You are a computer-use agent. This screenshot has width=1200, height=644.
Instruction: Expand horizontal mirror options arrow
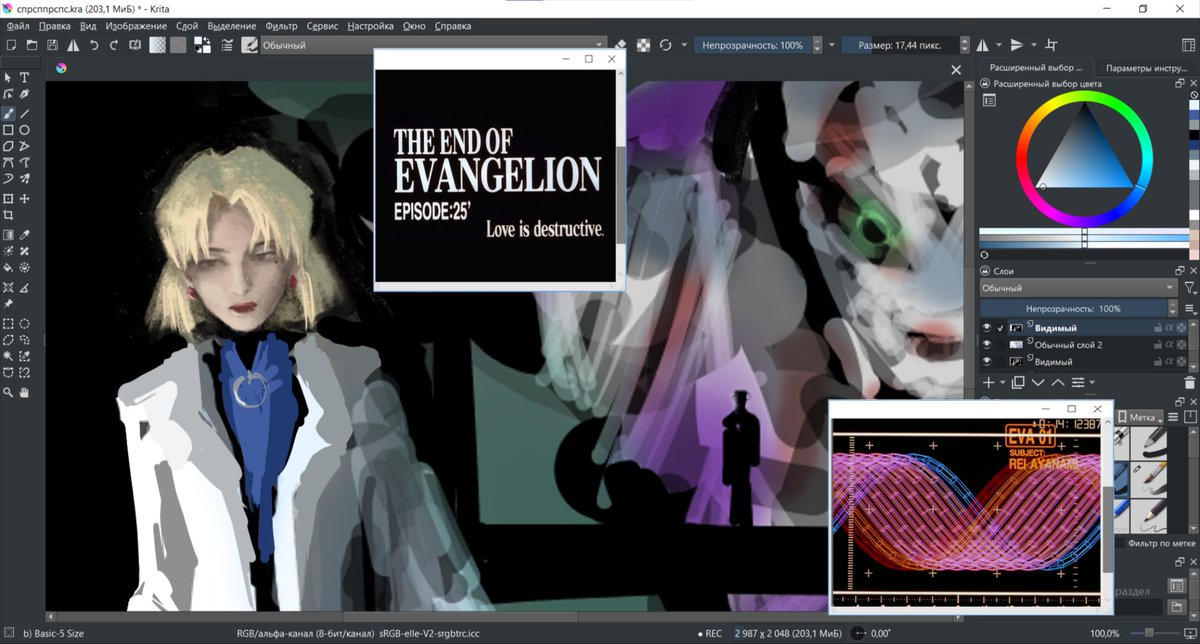(997, 45)
